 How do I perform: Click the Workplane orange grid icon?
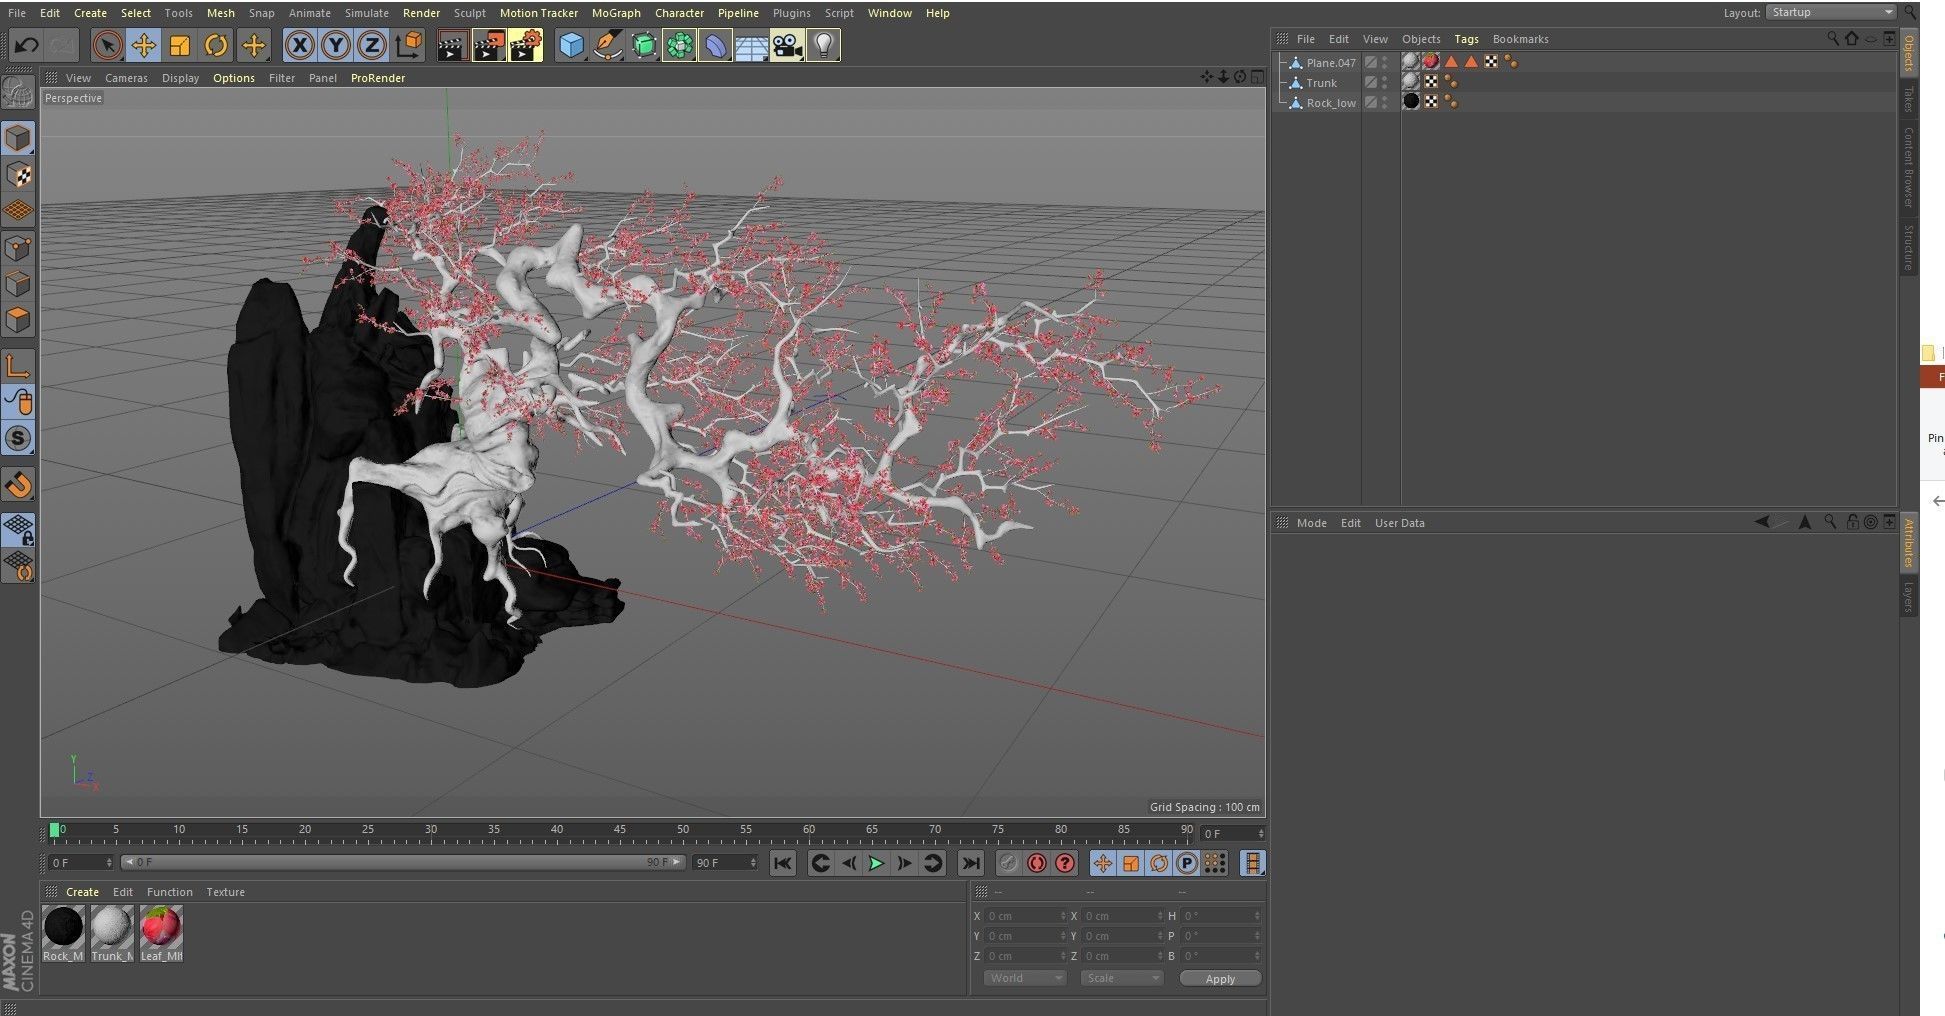pos(18,211)
